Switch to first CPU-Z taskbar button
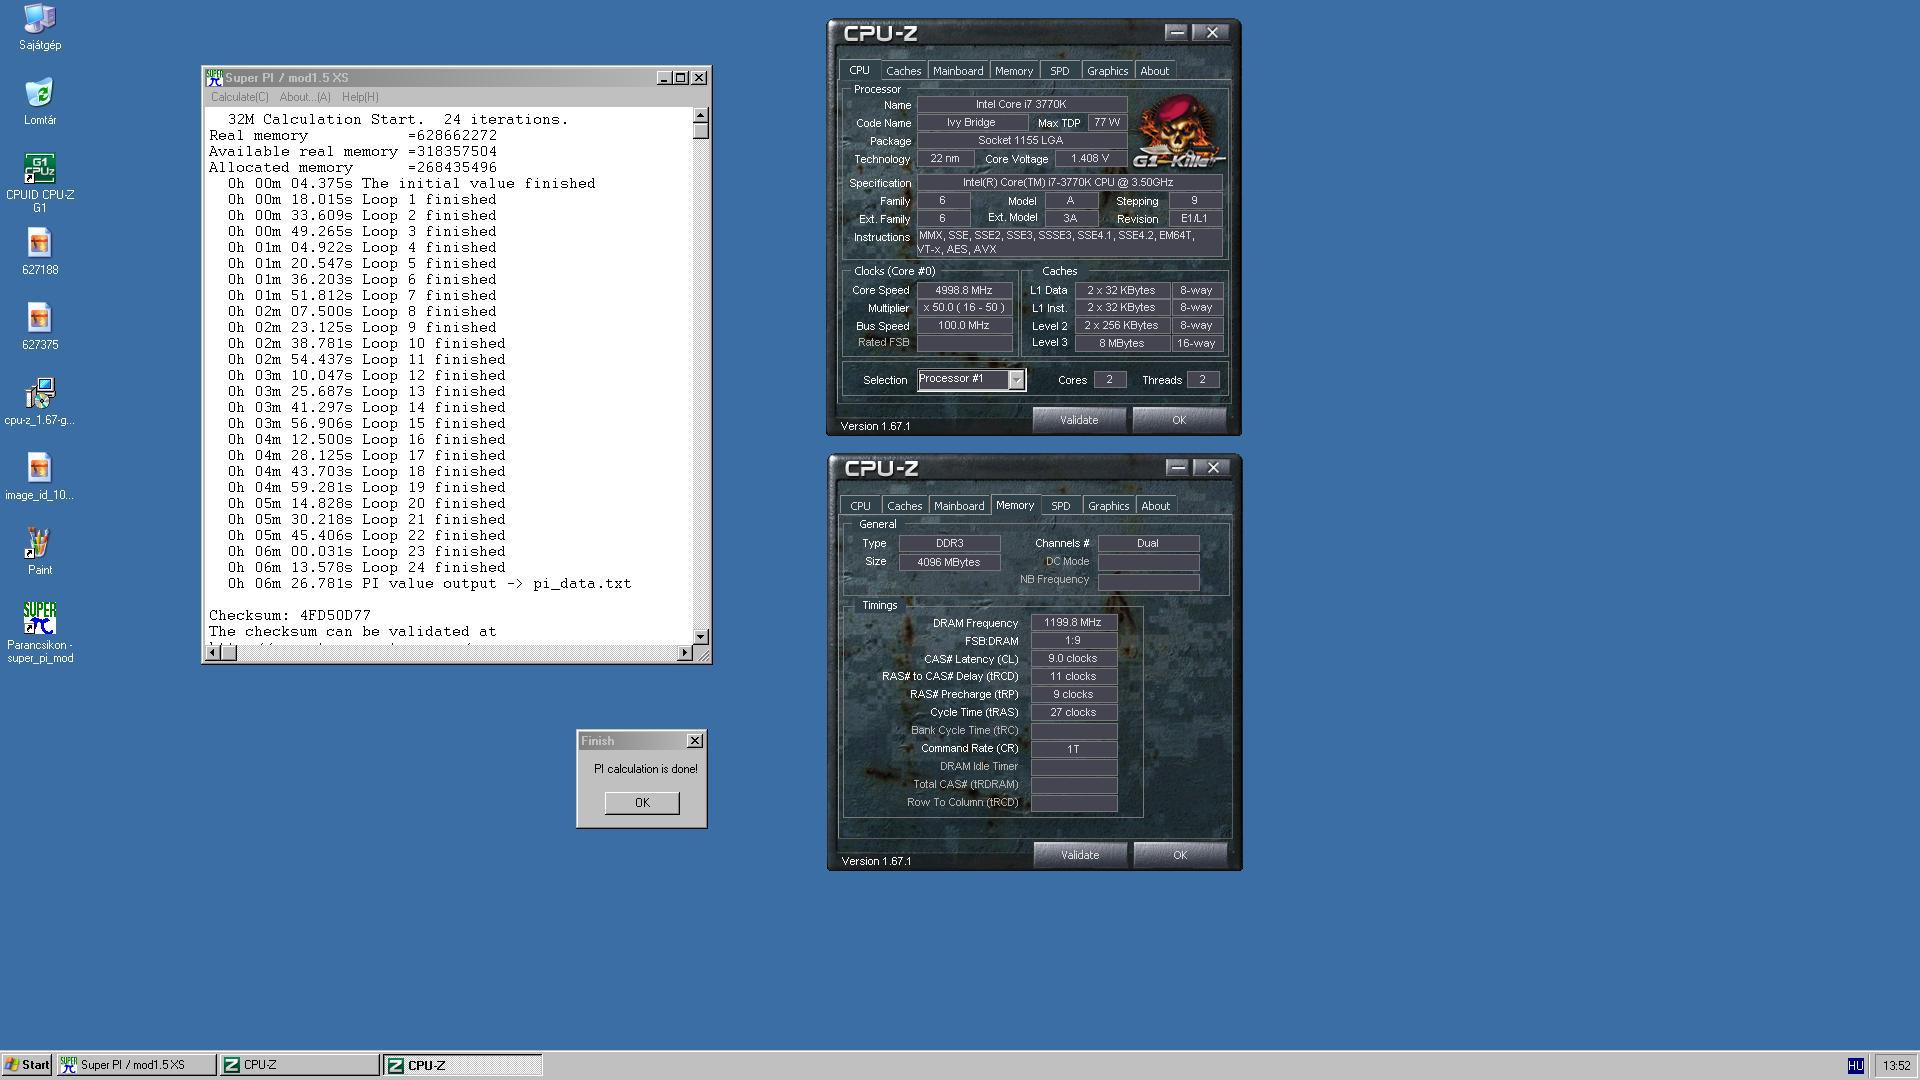Image resolution: width=1920 pixels, height=1080 pixels. (x=299, y=1065)
